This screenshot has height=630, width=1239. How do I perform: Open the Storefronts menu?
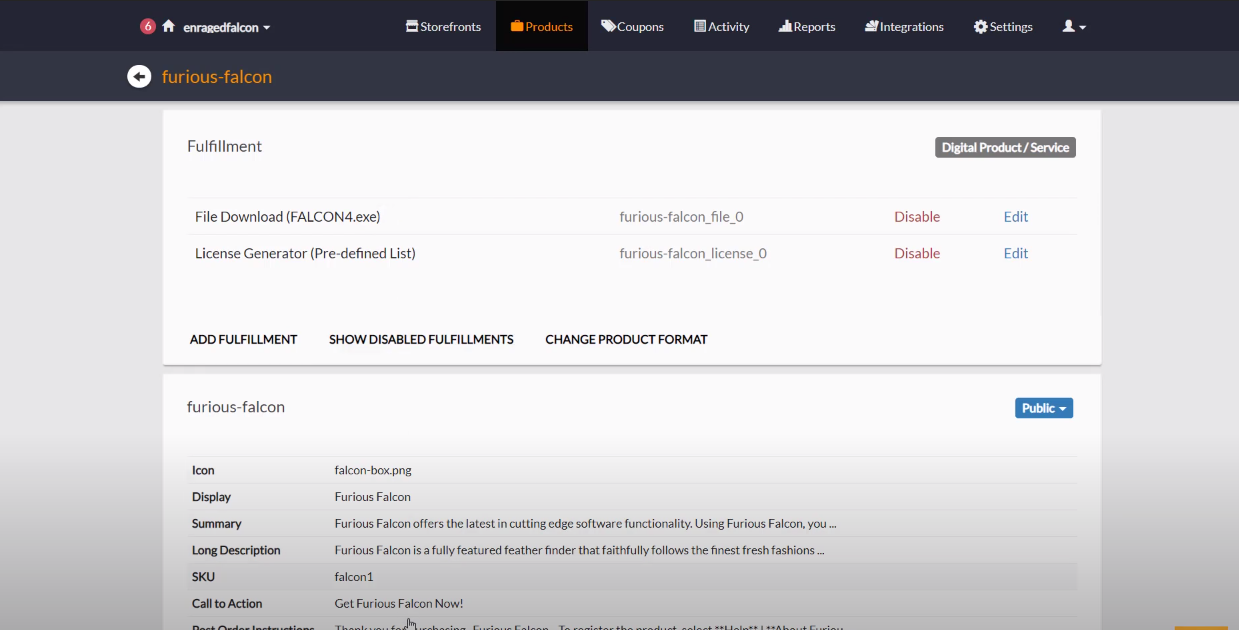[443, 26]
